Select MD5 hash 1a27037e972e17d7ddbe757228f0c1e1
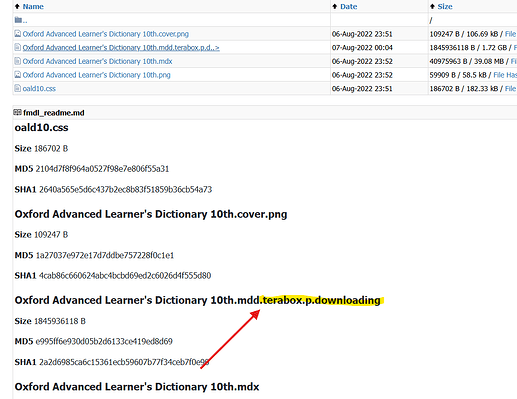Image resolution: width=517 pixels, height=399 pixels. pyautogui.click(x=105, y=255)
